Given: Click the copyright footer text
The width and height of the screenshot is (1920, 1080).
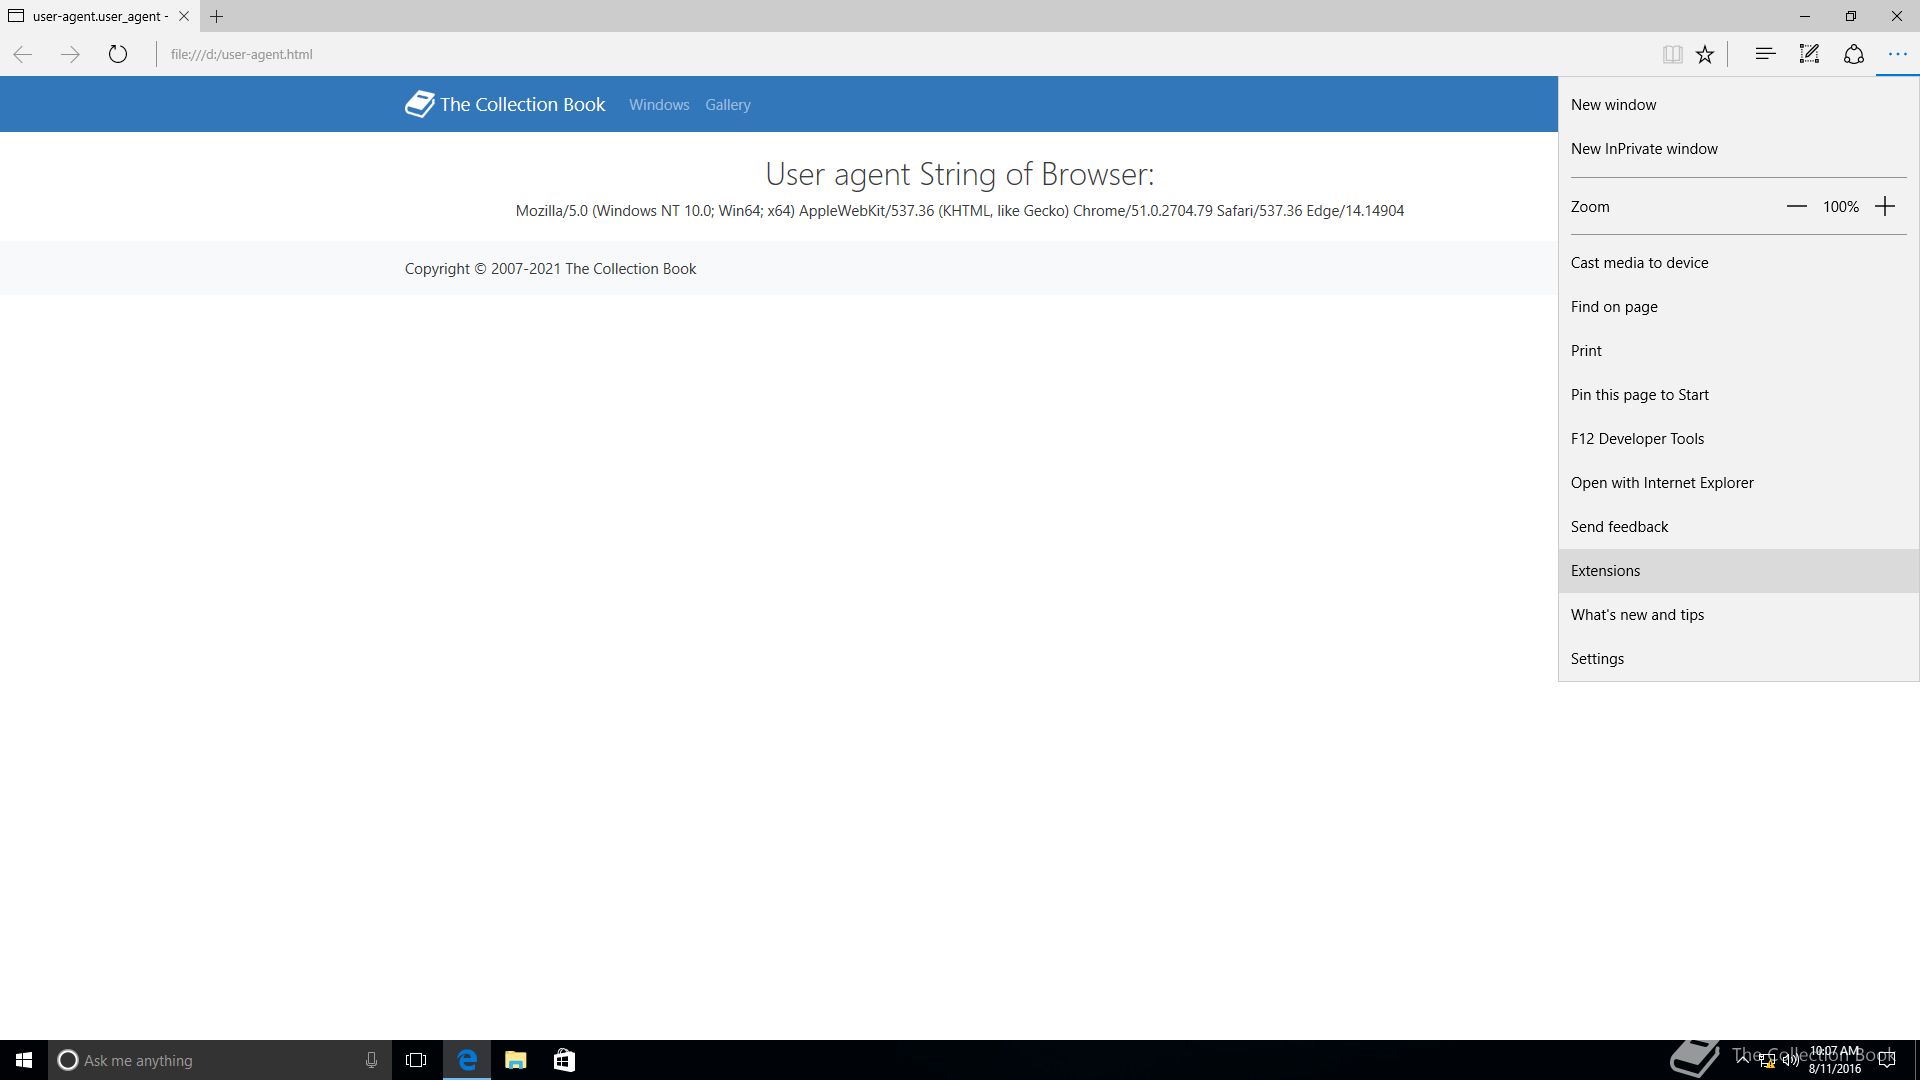Looking at the screenshot, I should (x=550, y=268).
